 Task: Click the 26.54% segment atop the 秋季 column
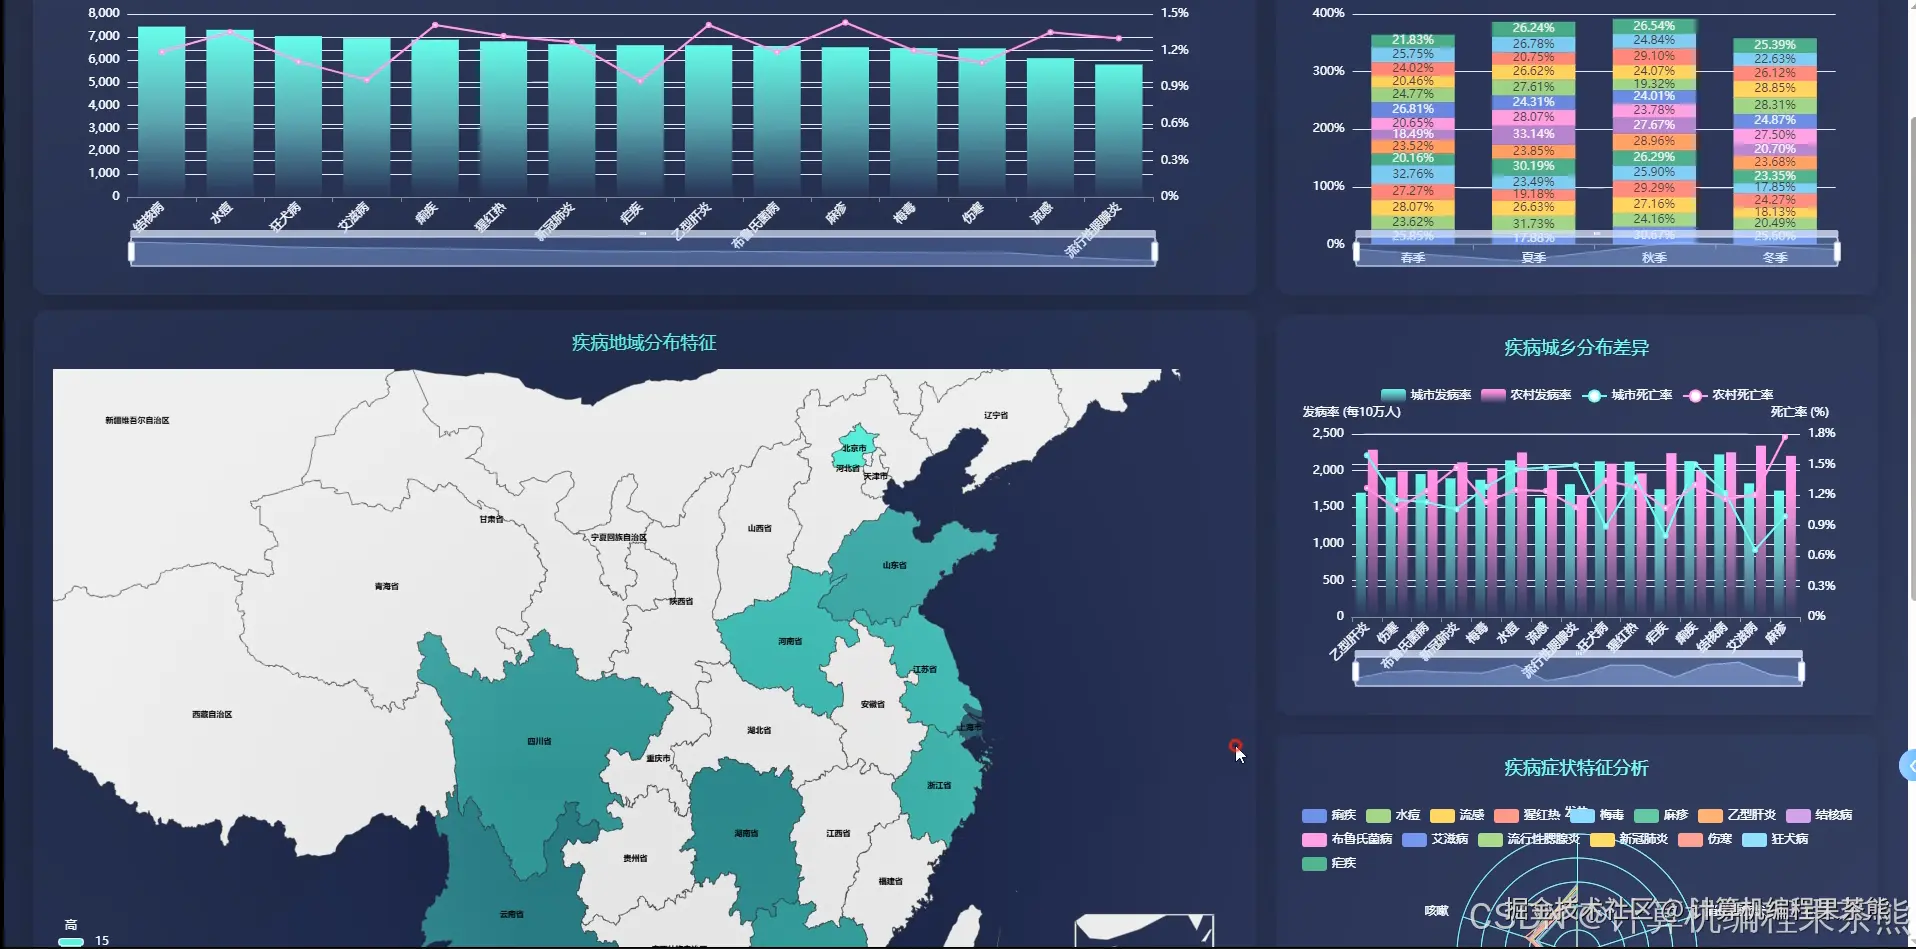click(x=1654, y=27)
